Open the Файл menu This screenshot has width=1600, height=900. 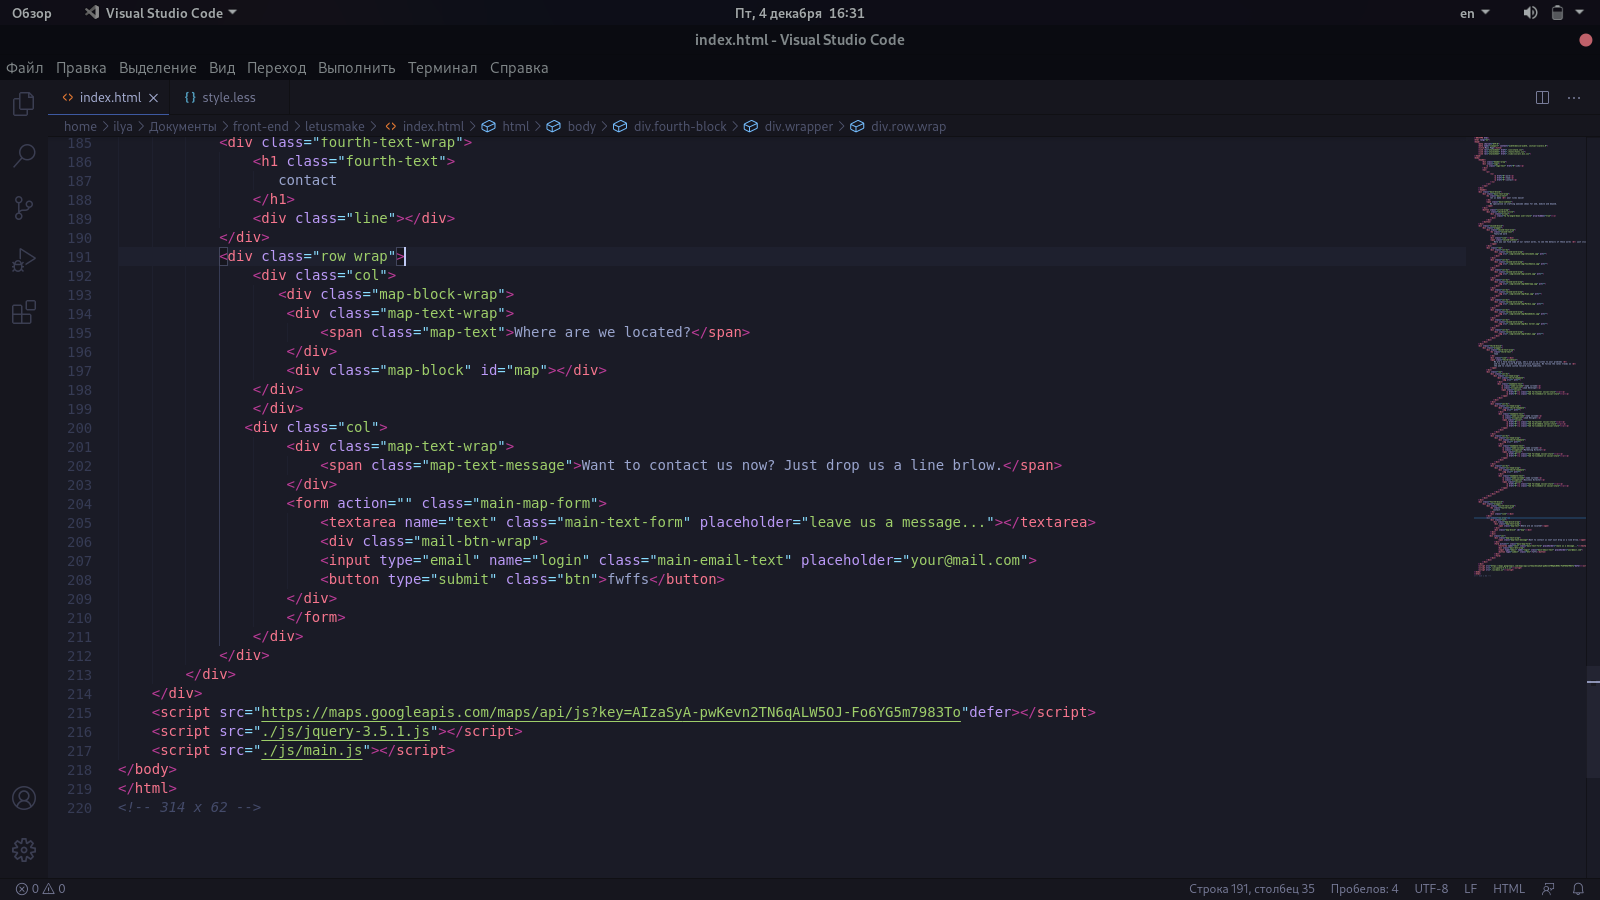25,68
